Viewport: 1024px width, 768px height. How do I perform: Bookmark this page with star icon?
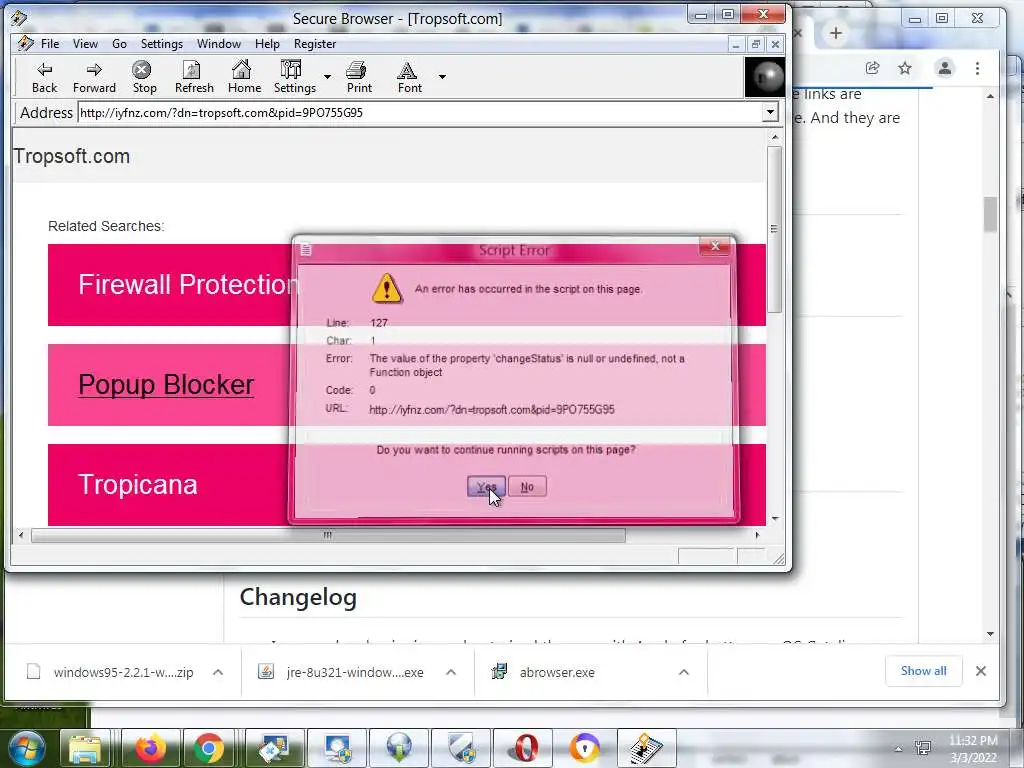(x=904, y=68)
